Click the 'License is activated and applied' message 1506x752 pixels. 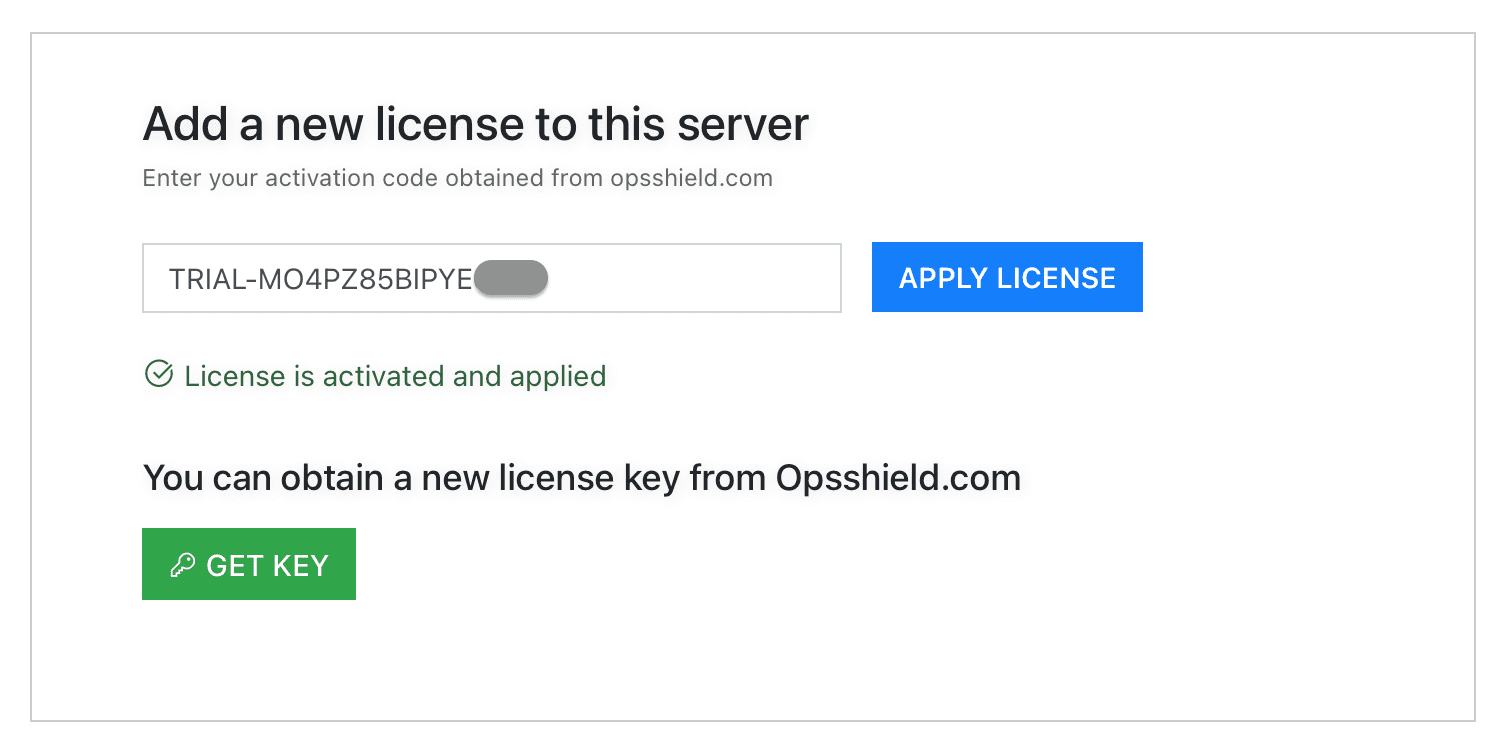pos(395,376)
